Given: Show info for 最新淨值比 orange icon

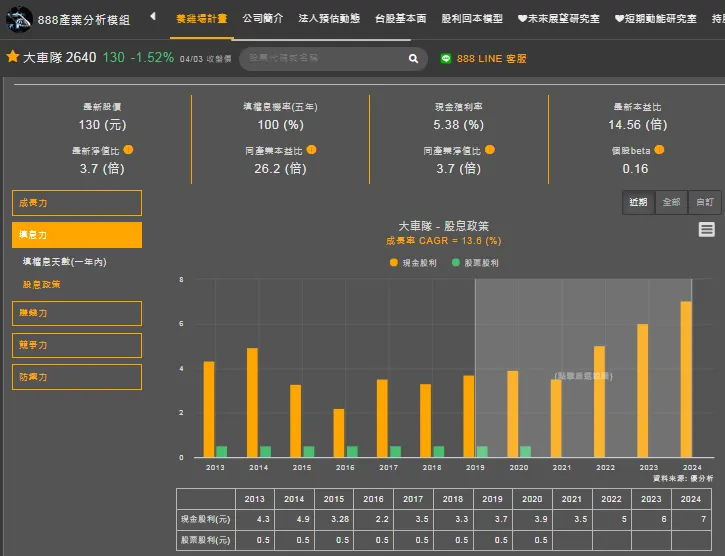Looking at the screenshot, I should [x=129, y=150].
